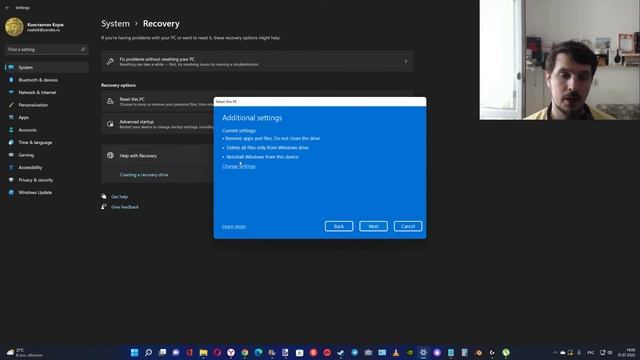Open Microsoft Store from the taskbar

[x=299, y=352]
